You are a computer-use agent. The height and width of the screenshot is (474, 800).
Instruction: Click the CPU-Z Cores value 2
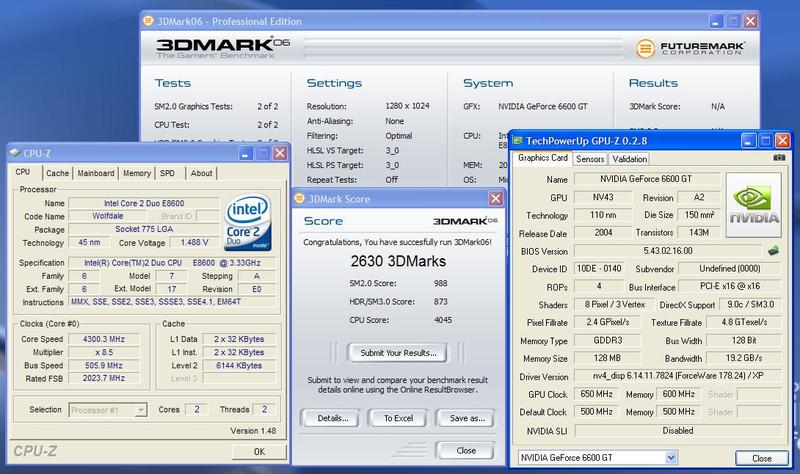196,409
